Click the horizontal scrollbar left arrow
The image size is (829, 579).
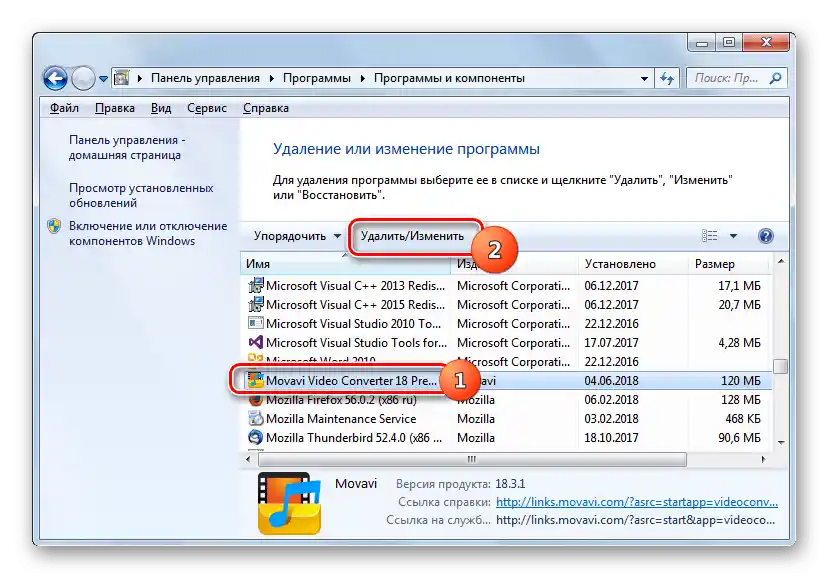(x=248, y=459)
